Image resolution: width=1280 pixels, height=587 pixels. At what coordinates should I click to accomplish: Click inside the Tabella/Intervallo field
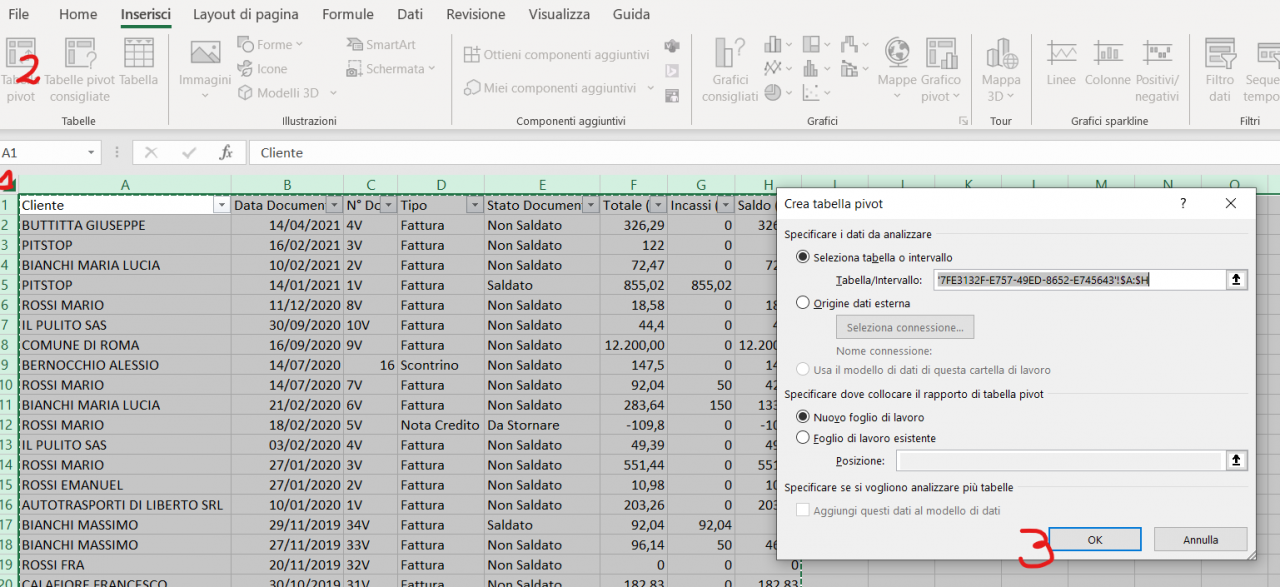tap(1079, 280)
